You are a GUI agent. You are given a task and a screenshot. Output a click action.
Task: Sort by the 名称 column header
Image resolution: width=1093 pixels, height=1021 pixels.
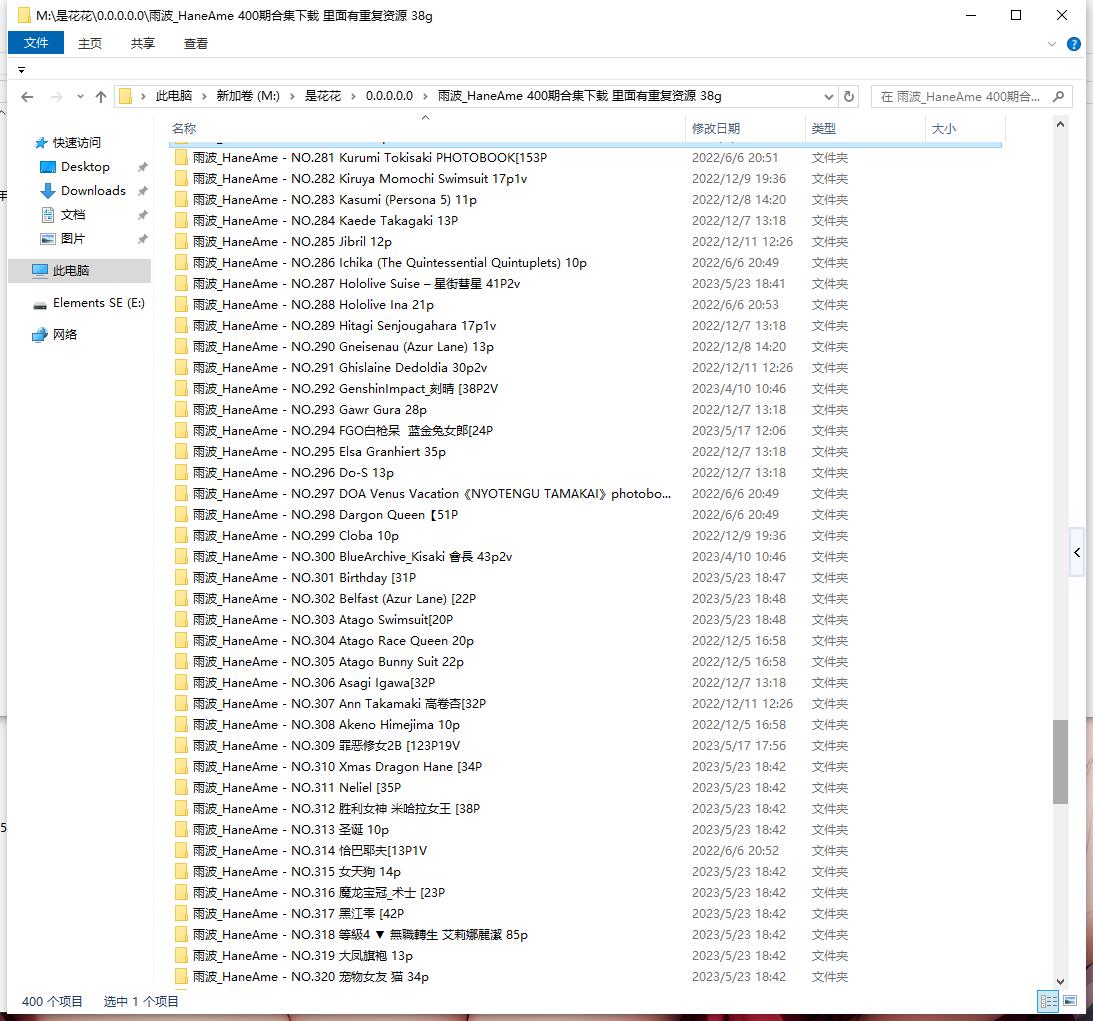(x=184, y=128)
